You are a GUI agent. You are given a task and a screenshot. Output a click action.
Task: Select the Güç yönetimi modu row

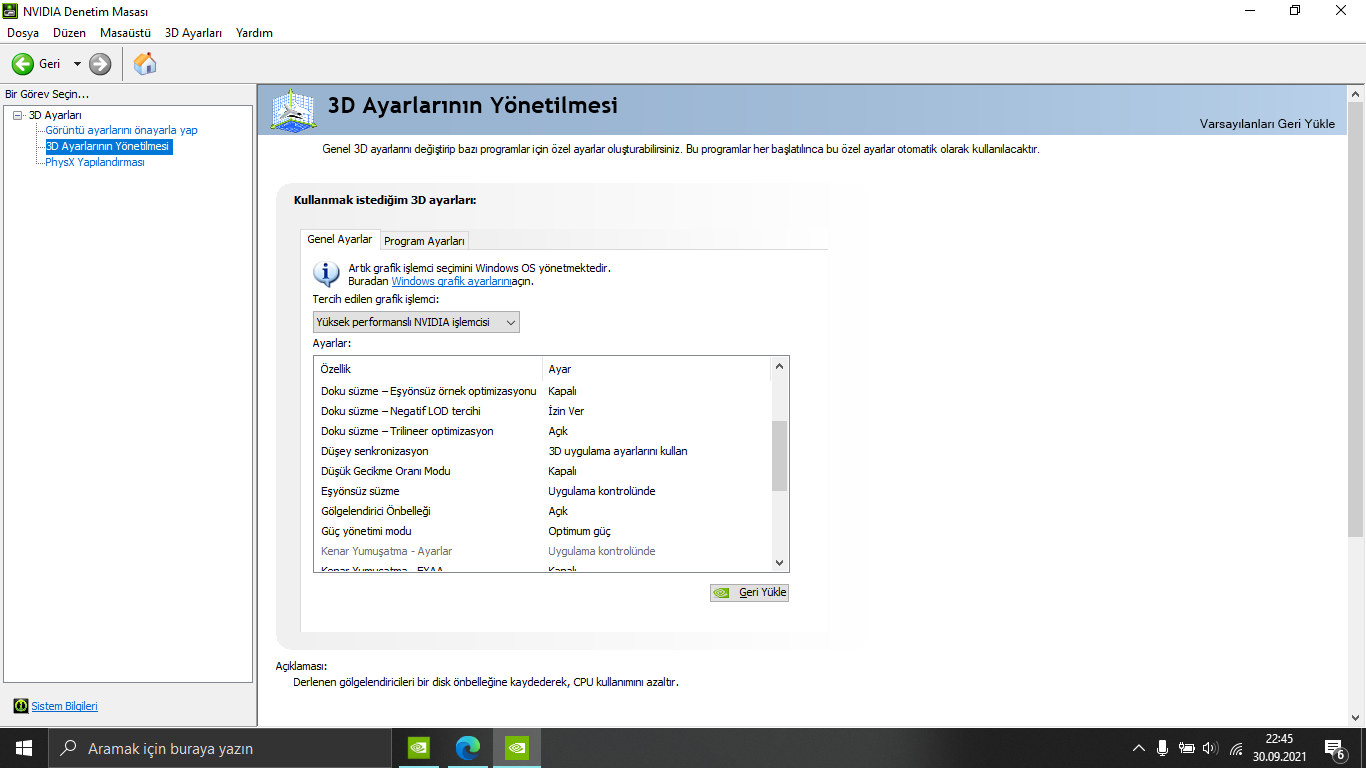(543, 531)
